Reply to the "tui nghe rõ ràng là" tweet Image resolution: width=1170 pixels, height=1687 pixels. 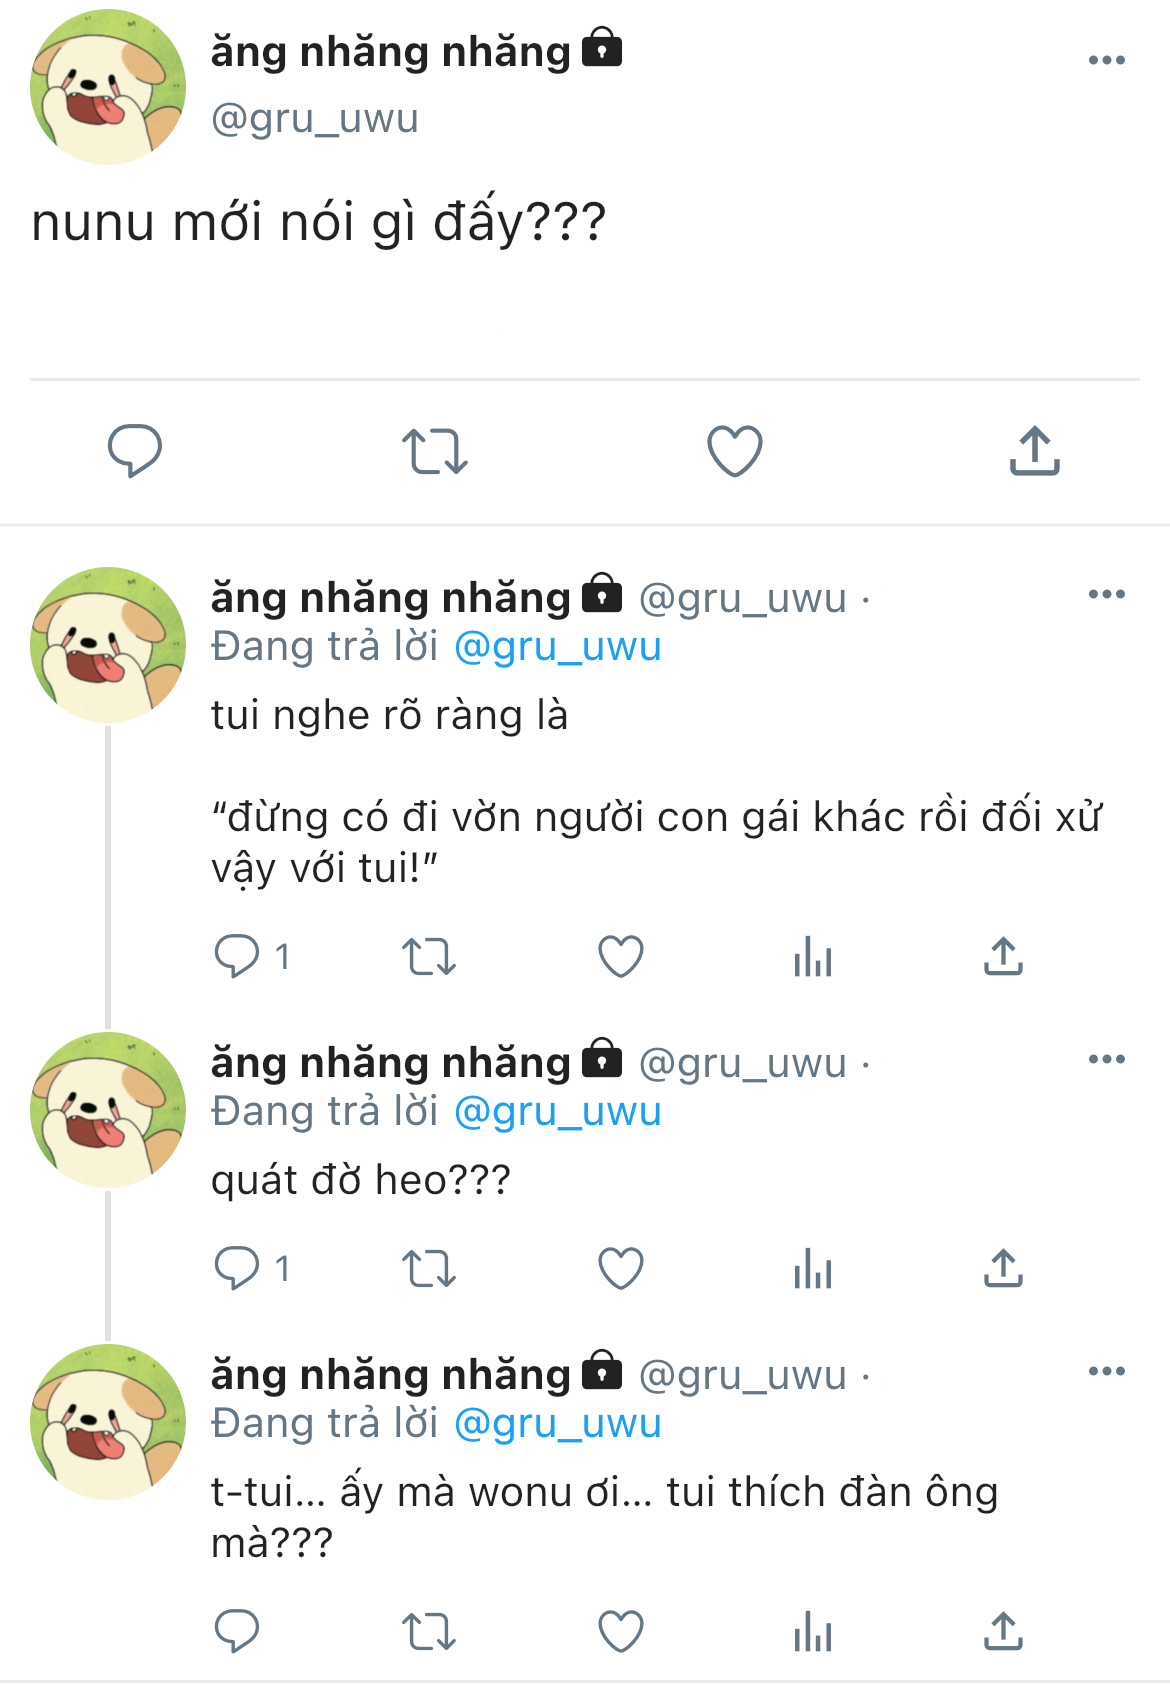tap(237, 956)
